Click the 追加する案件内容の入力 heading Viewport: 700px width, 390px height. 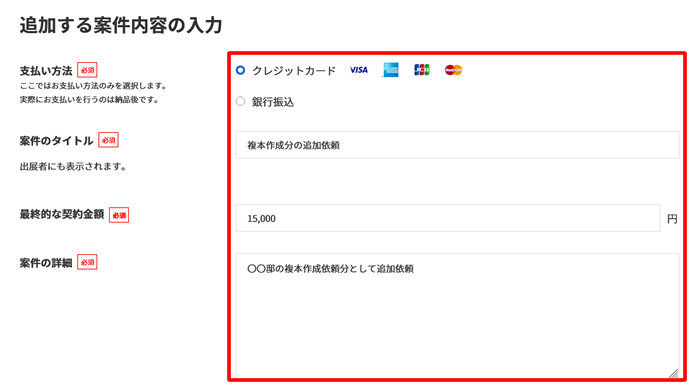tap(121, 25)
